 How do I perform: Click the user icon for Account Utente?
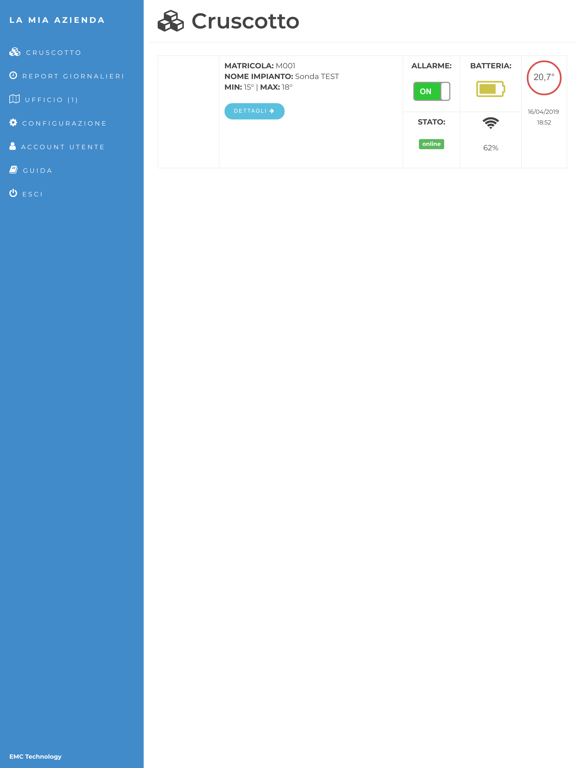[13, 146]
